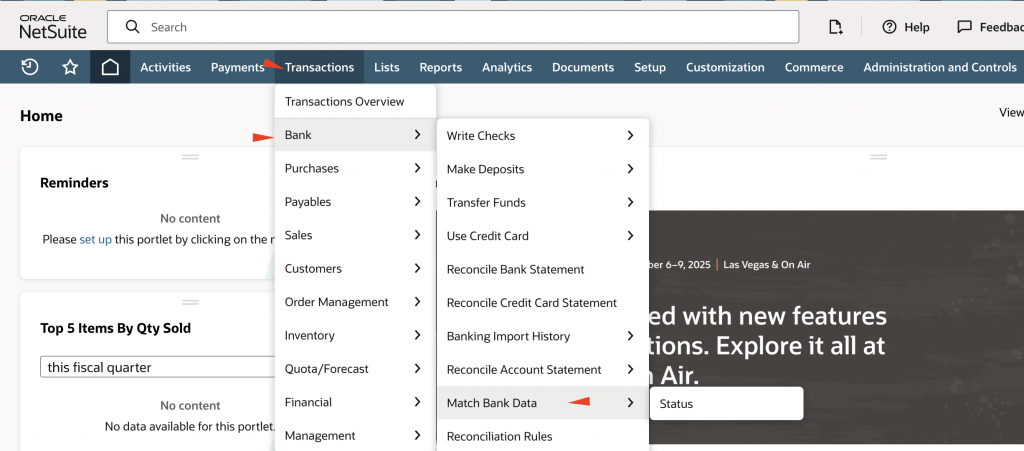Go to the Home icon
This screenshot has width=1024, height=451.
(x=110, y=67)
